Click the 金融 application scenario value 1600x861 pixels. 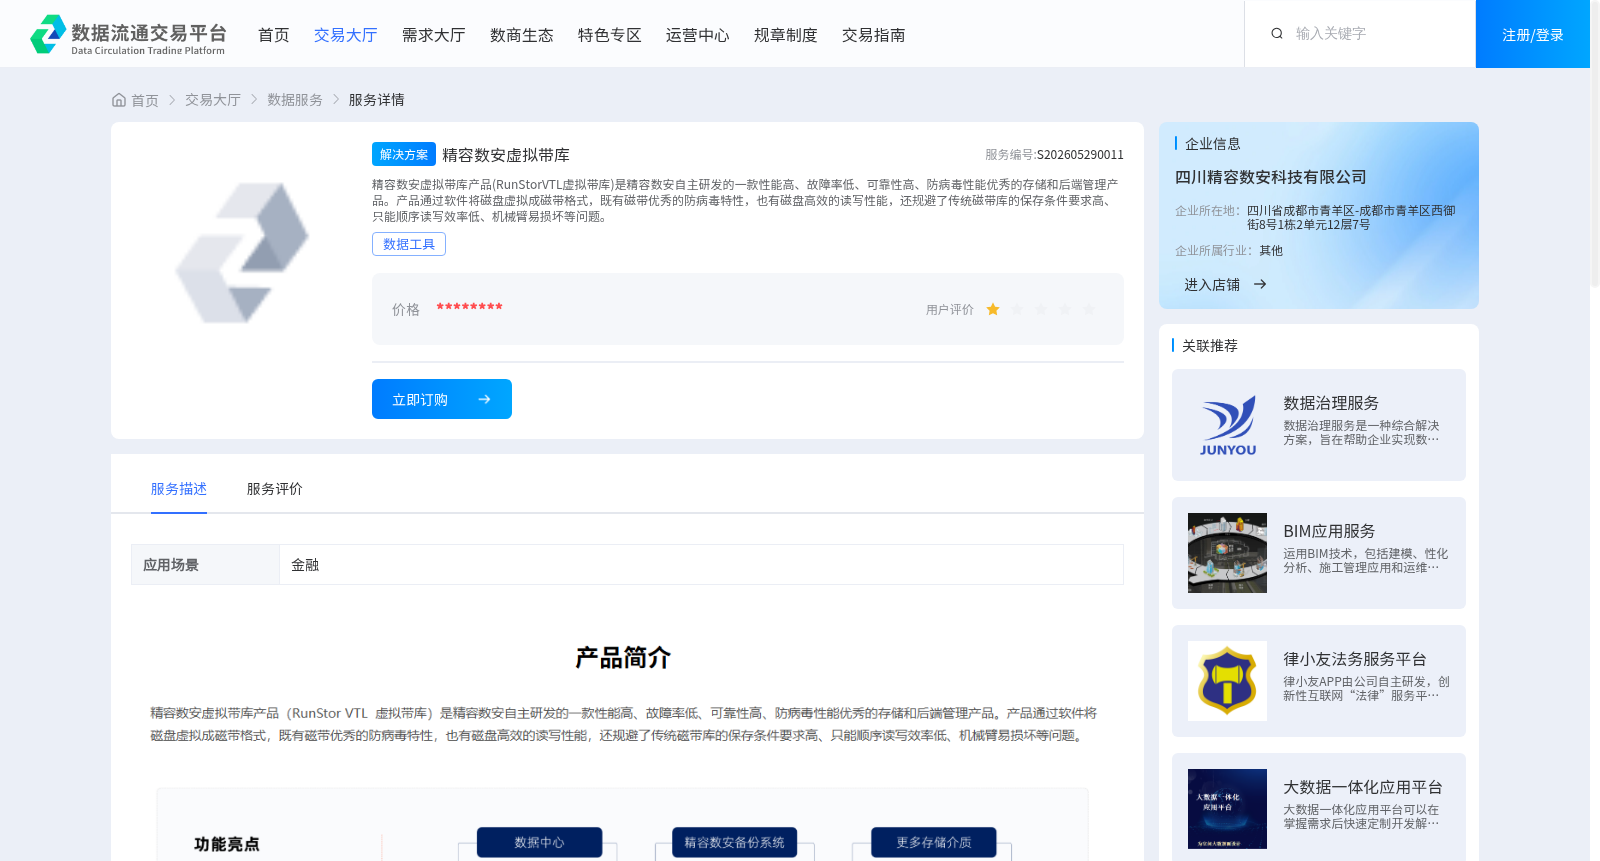tap(305, 565)
